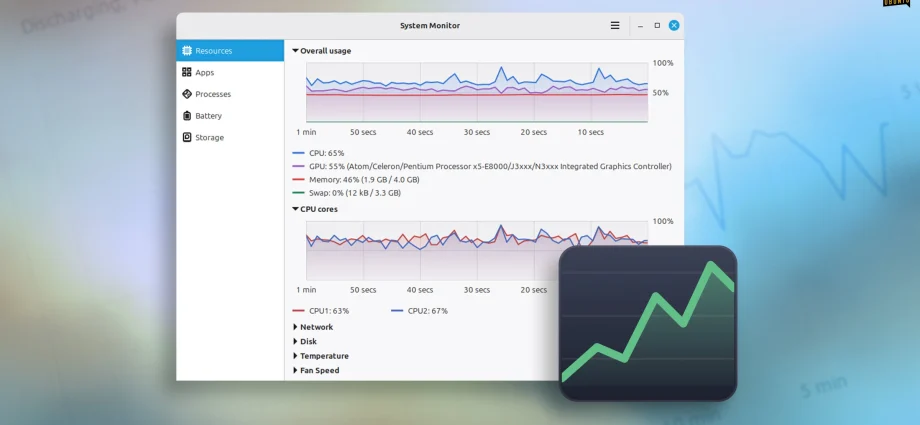This screenshot has height=425, width=920.
Task: Click the green chart app icon
Action: (648, 323)
